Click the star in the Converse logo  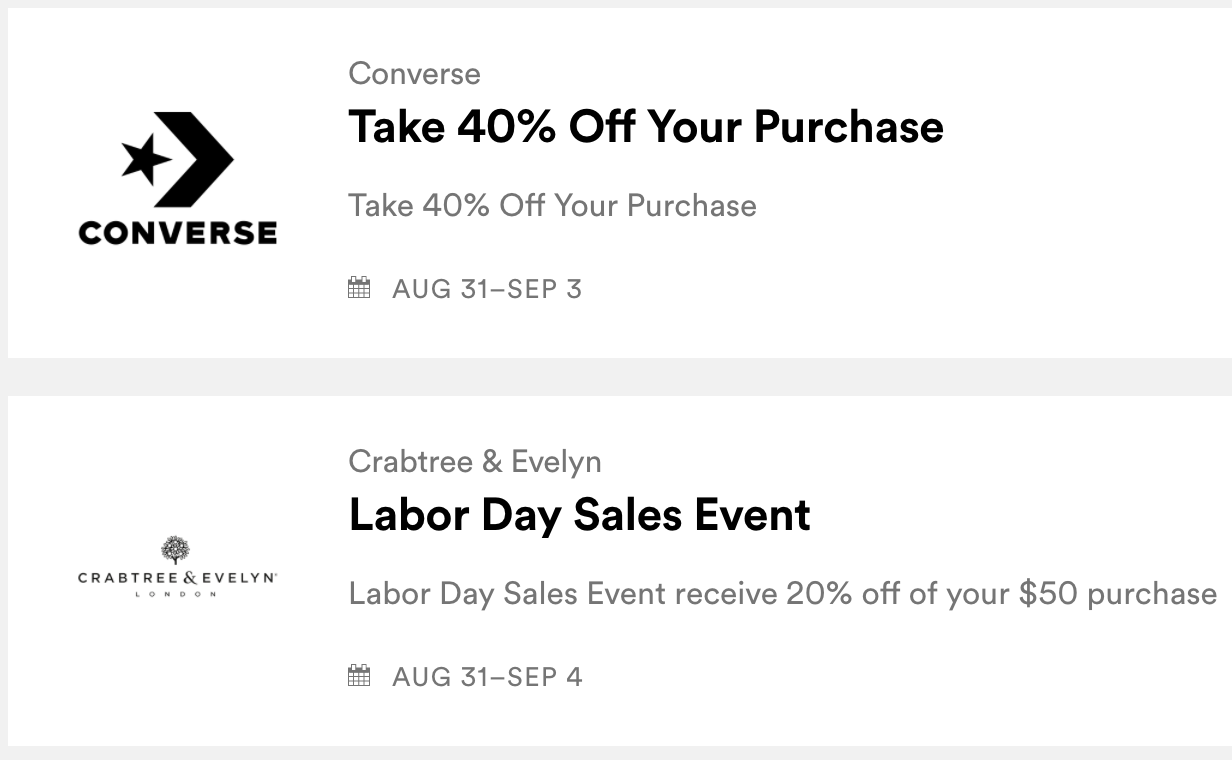coord(146,160)
